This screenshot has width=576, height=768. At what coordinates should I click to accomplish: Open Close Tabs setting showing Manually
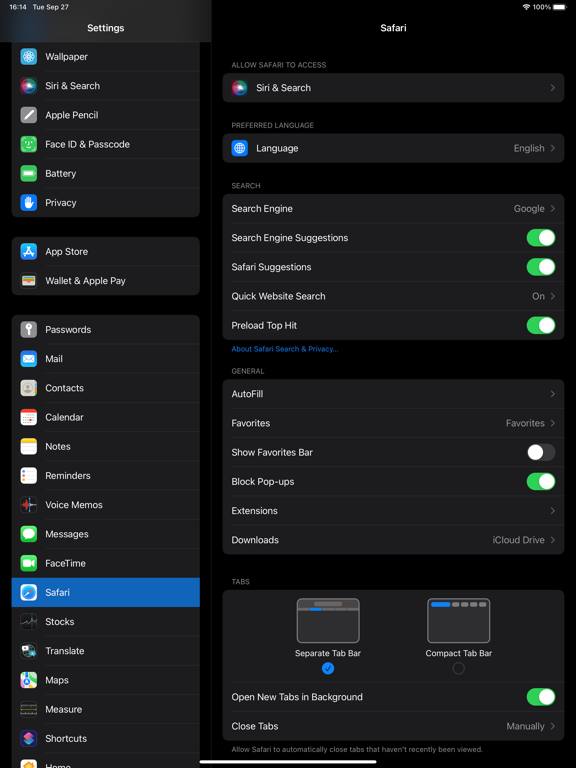(x=393, y=726)
